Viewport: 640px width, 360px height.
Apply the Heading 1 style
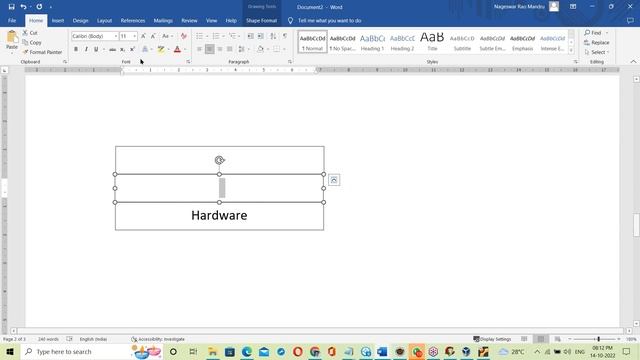[x=372, y=42]
